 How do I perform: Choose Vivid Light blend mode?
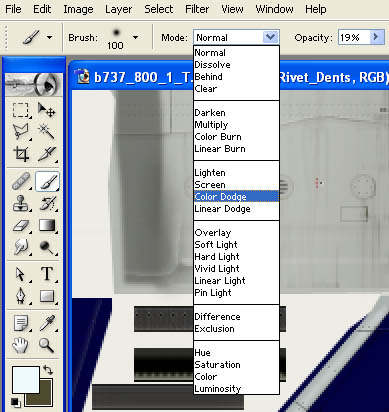click(236, 269)
